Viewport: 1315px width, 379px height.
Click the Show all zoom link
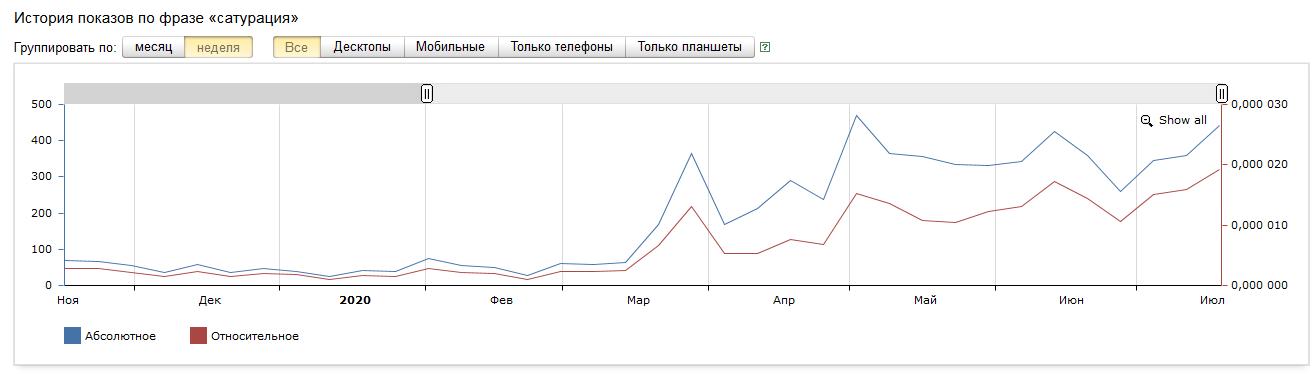pyautogui.click(x=1183, y=120)
